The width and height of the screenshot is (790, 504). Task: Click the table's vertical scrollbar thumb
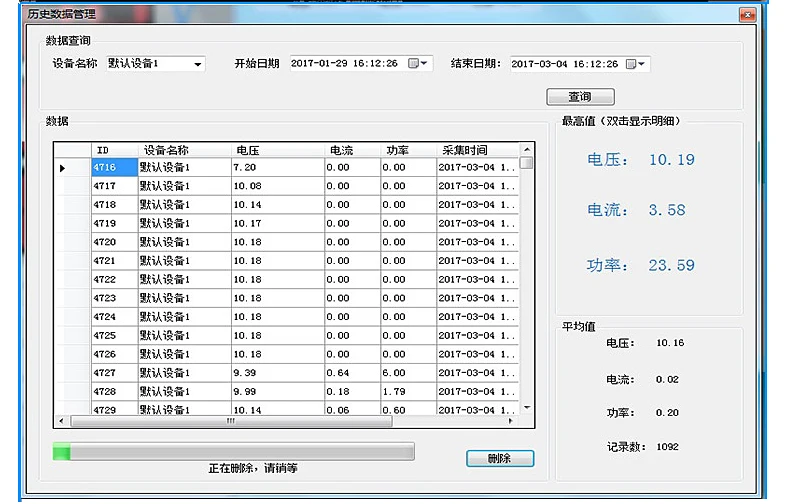526,163
